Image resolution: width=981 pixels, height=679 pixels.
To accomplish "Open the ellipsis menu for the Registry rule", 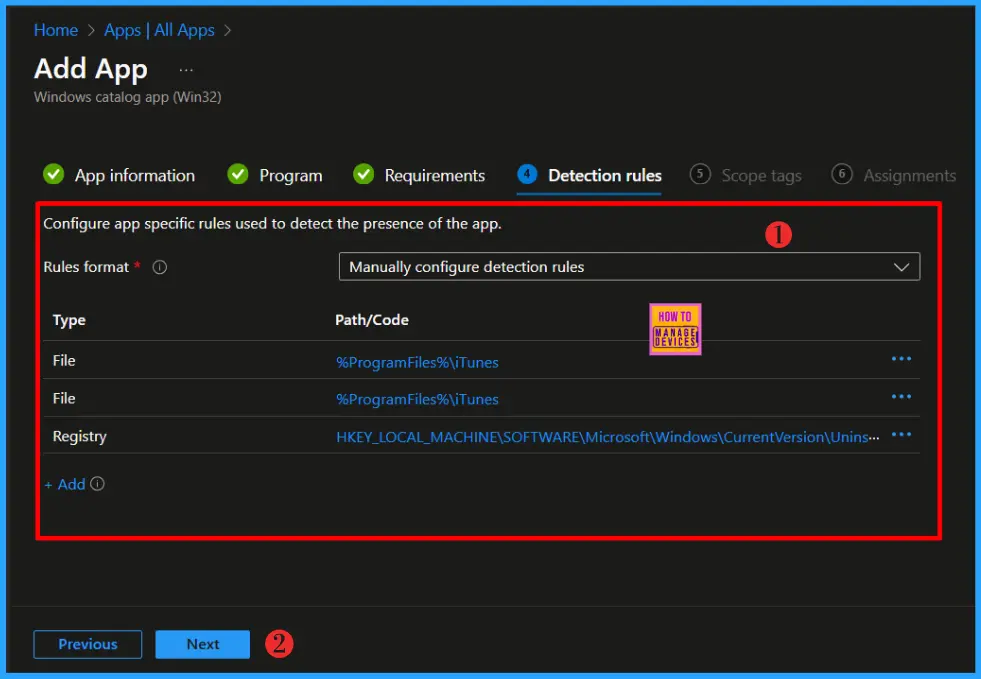I will (901, 435).
